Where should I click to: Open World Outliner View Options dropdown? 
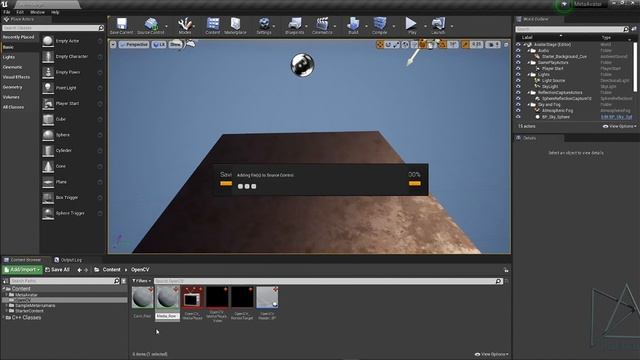tap(620, 127)
